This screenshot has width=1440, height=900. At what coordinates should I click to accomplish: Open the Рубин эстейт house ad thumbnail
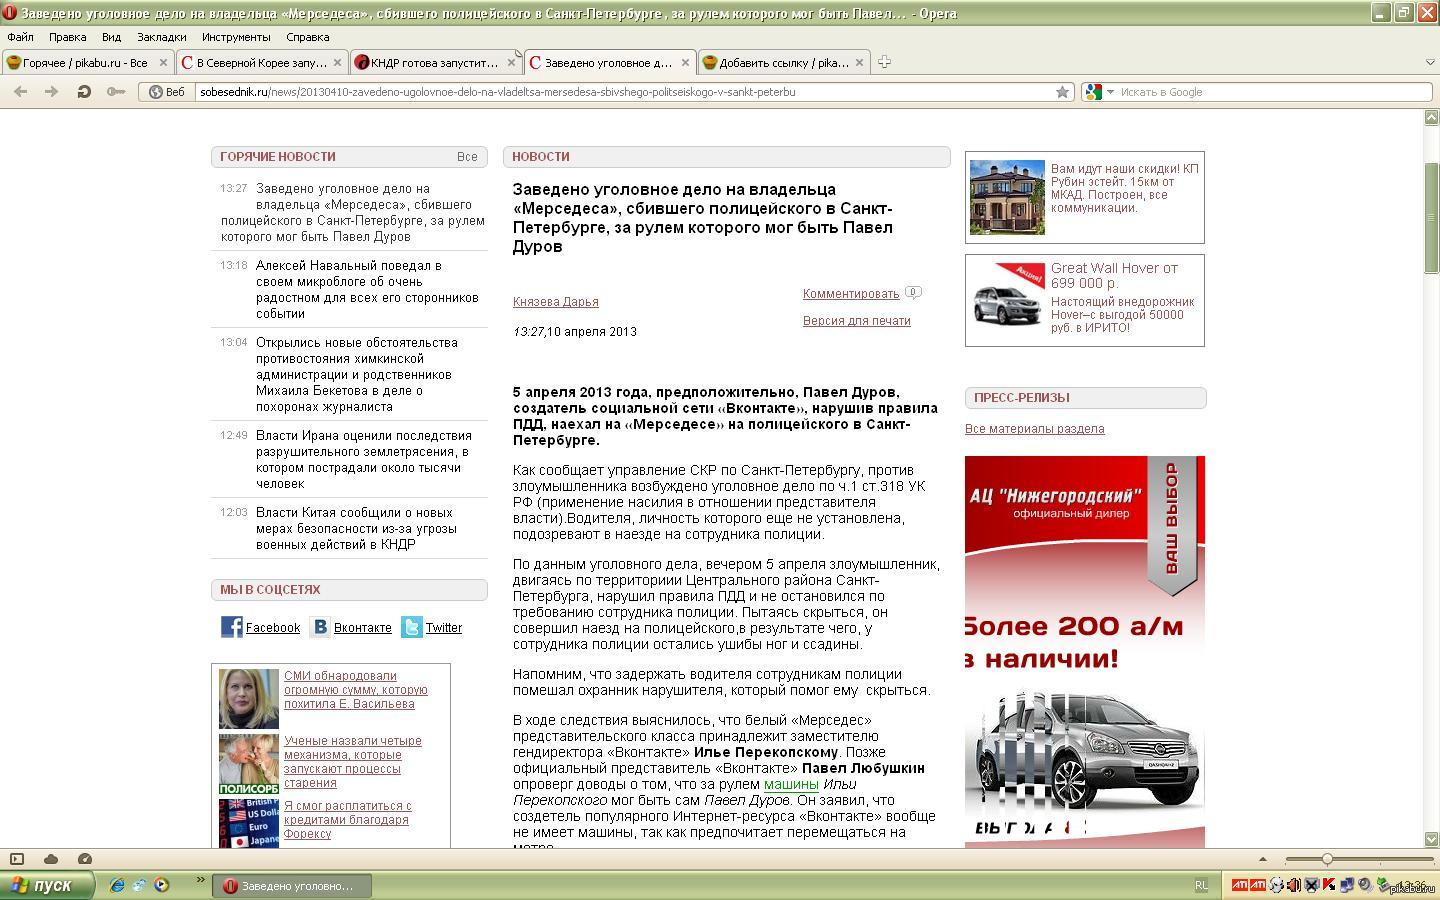1007,197
